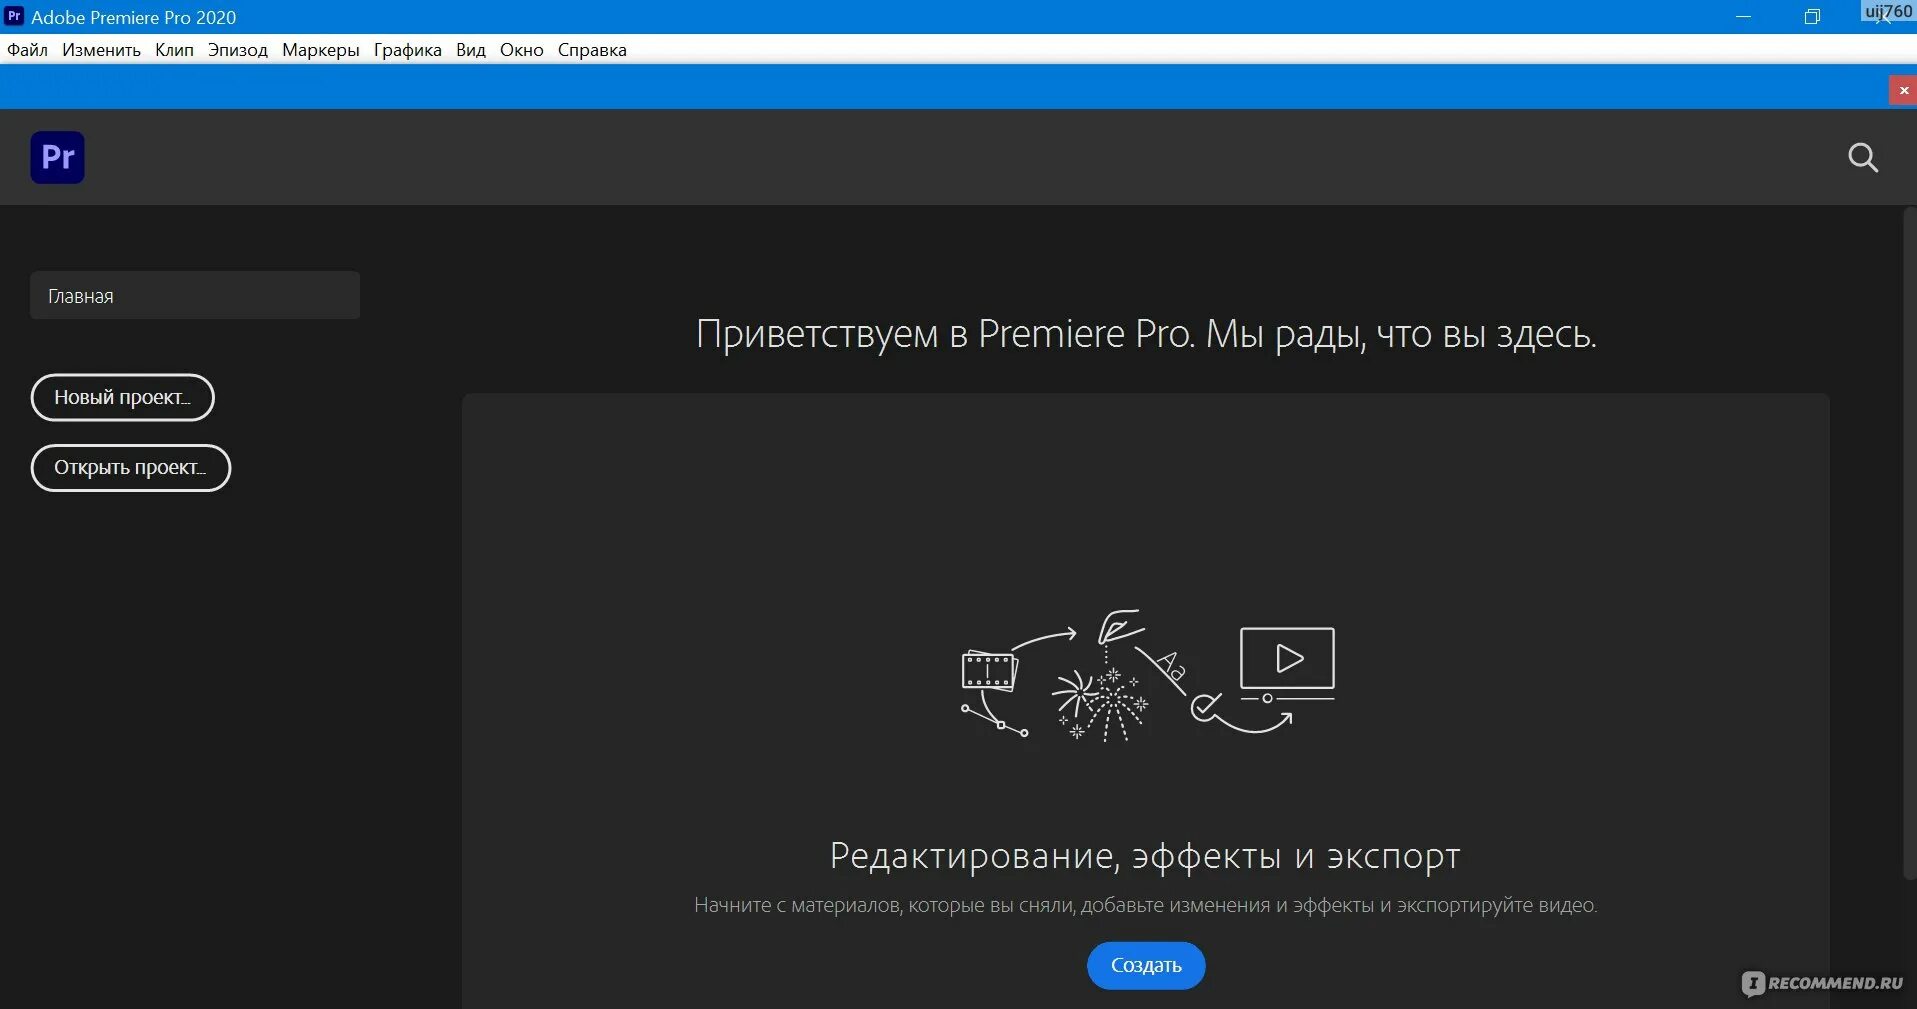Open the Вид menu
Screen dimensions: 1917x1009
point(470,50)
